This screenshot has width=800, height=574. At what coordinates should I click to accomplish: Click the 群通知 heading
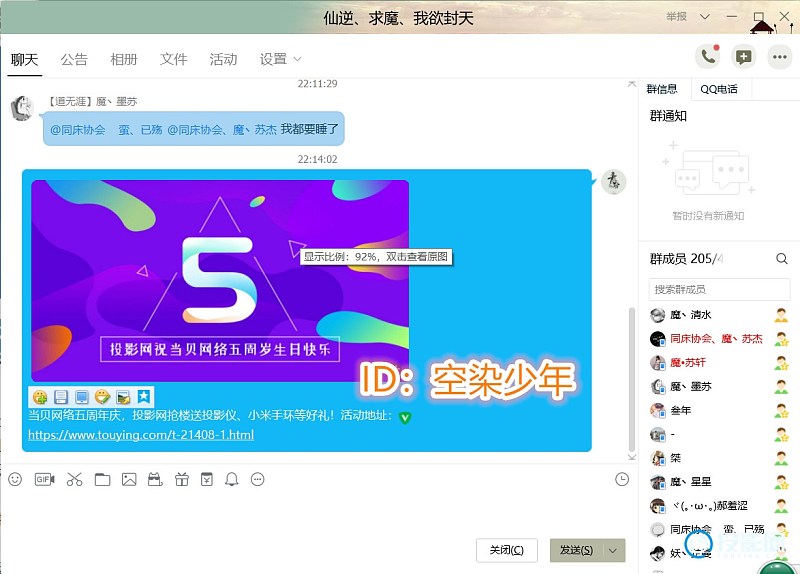pos(668,116)
